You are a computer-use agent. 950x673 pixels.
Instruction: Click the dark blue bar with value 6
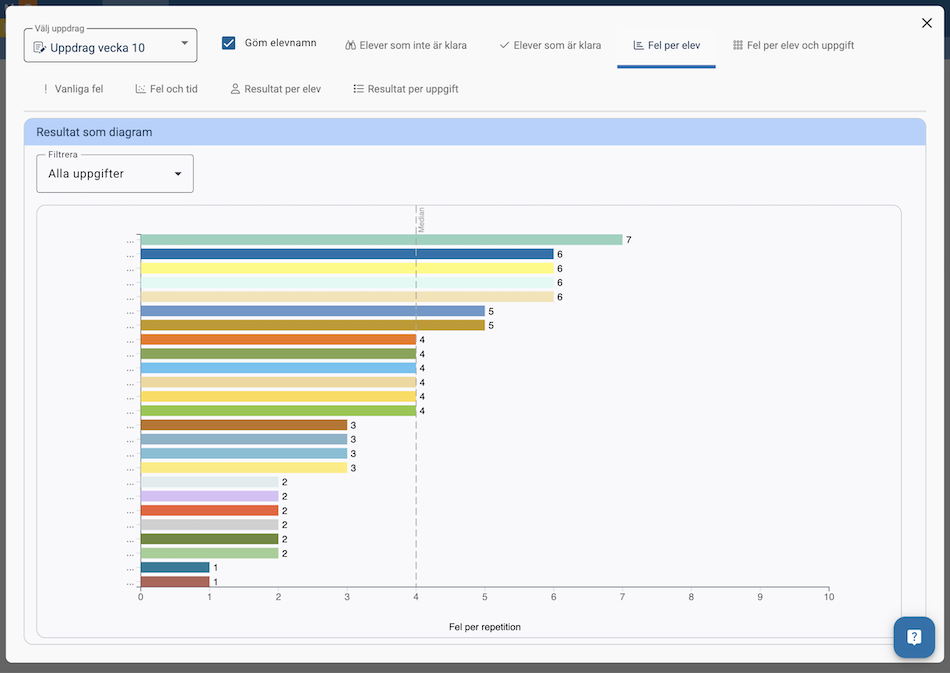click(x=346, y=254)
